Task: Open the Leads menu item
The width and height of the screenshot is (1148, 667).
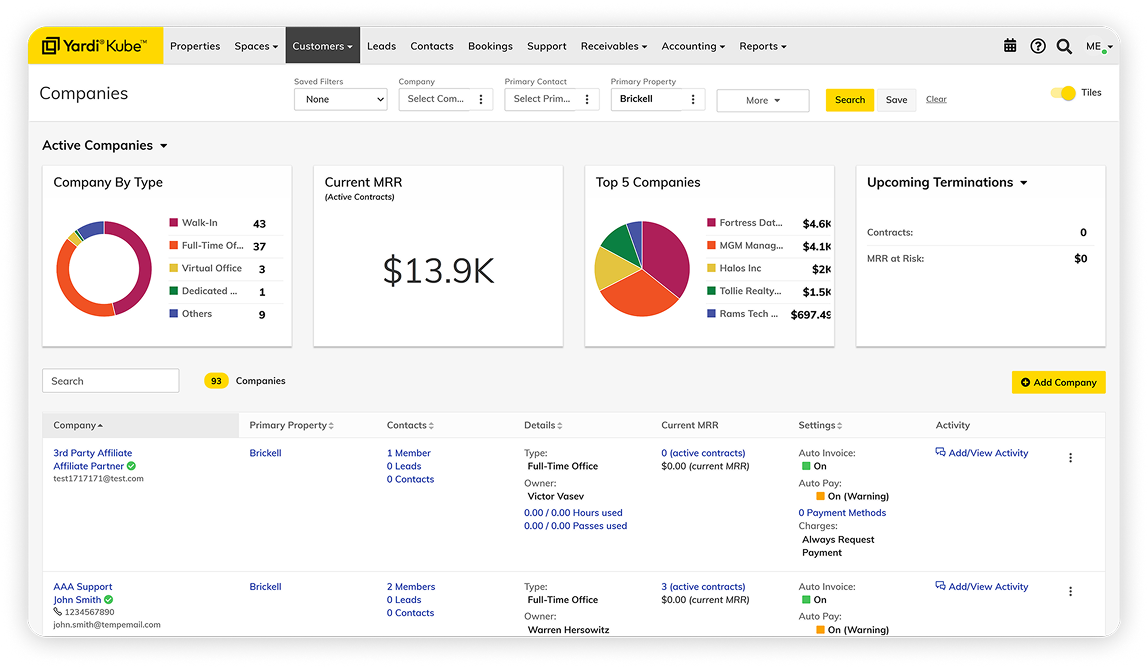Action: (381, 46)
